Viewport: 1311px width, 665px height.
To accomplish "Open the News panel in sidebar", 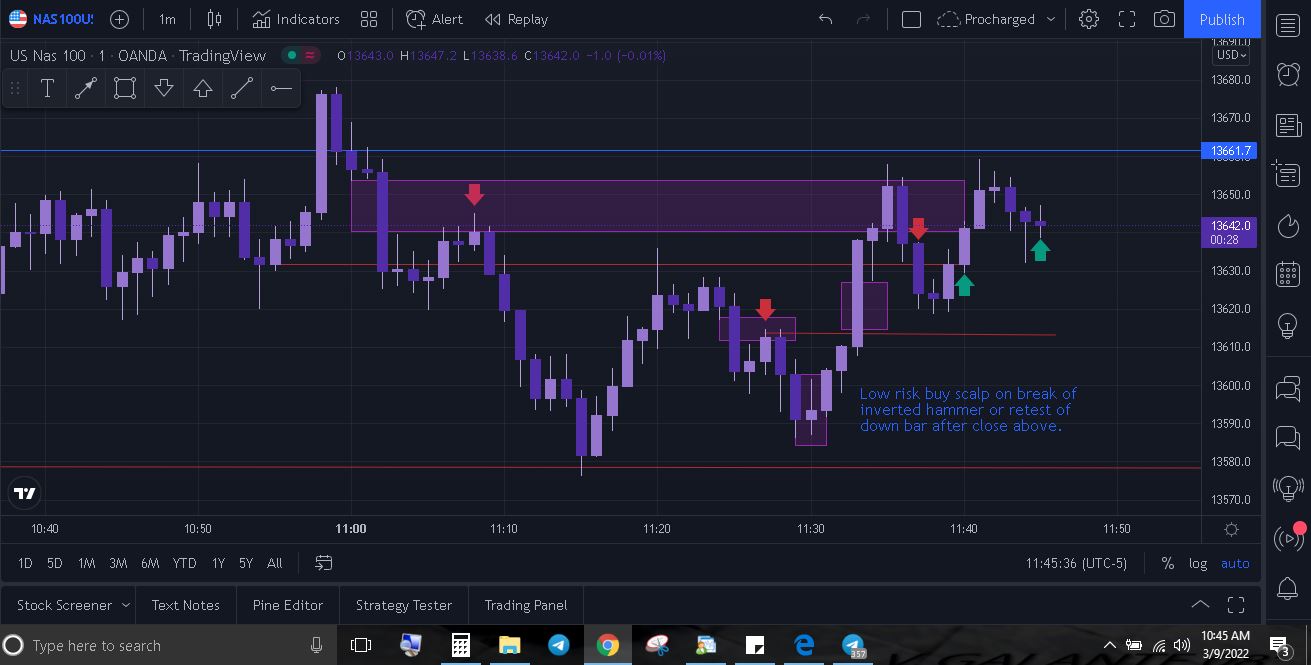I will [x=1288, y=125].
